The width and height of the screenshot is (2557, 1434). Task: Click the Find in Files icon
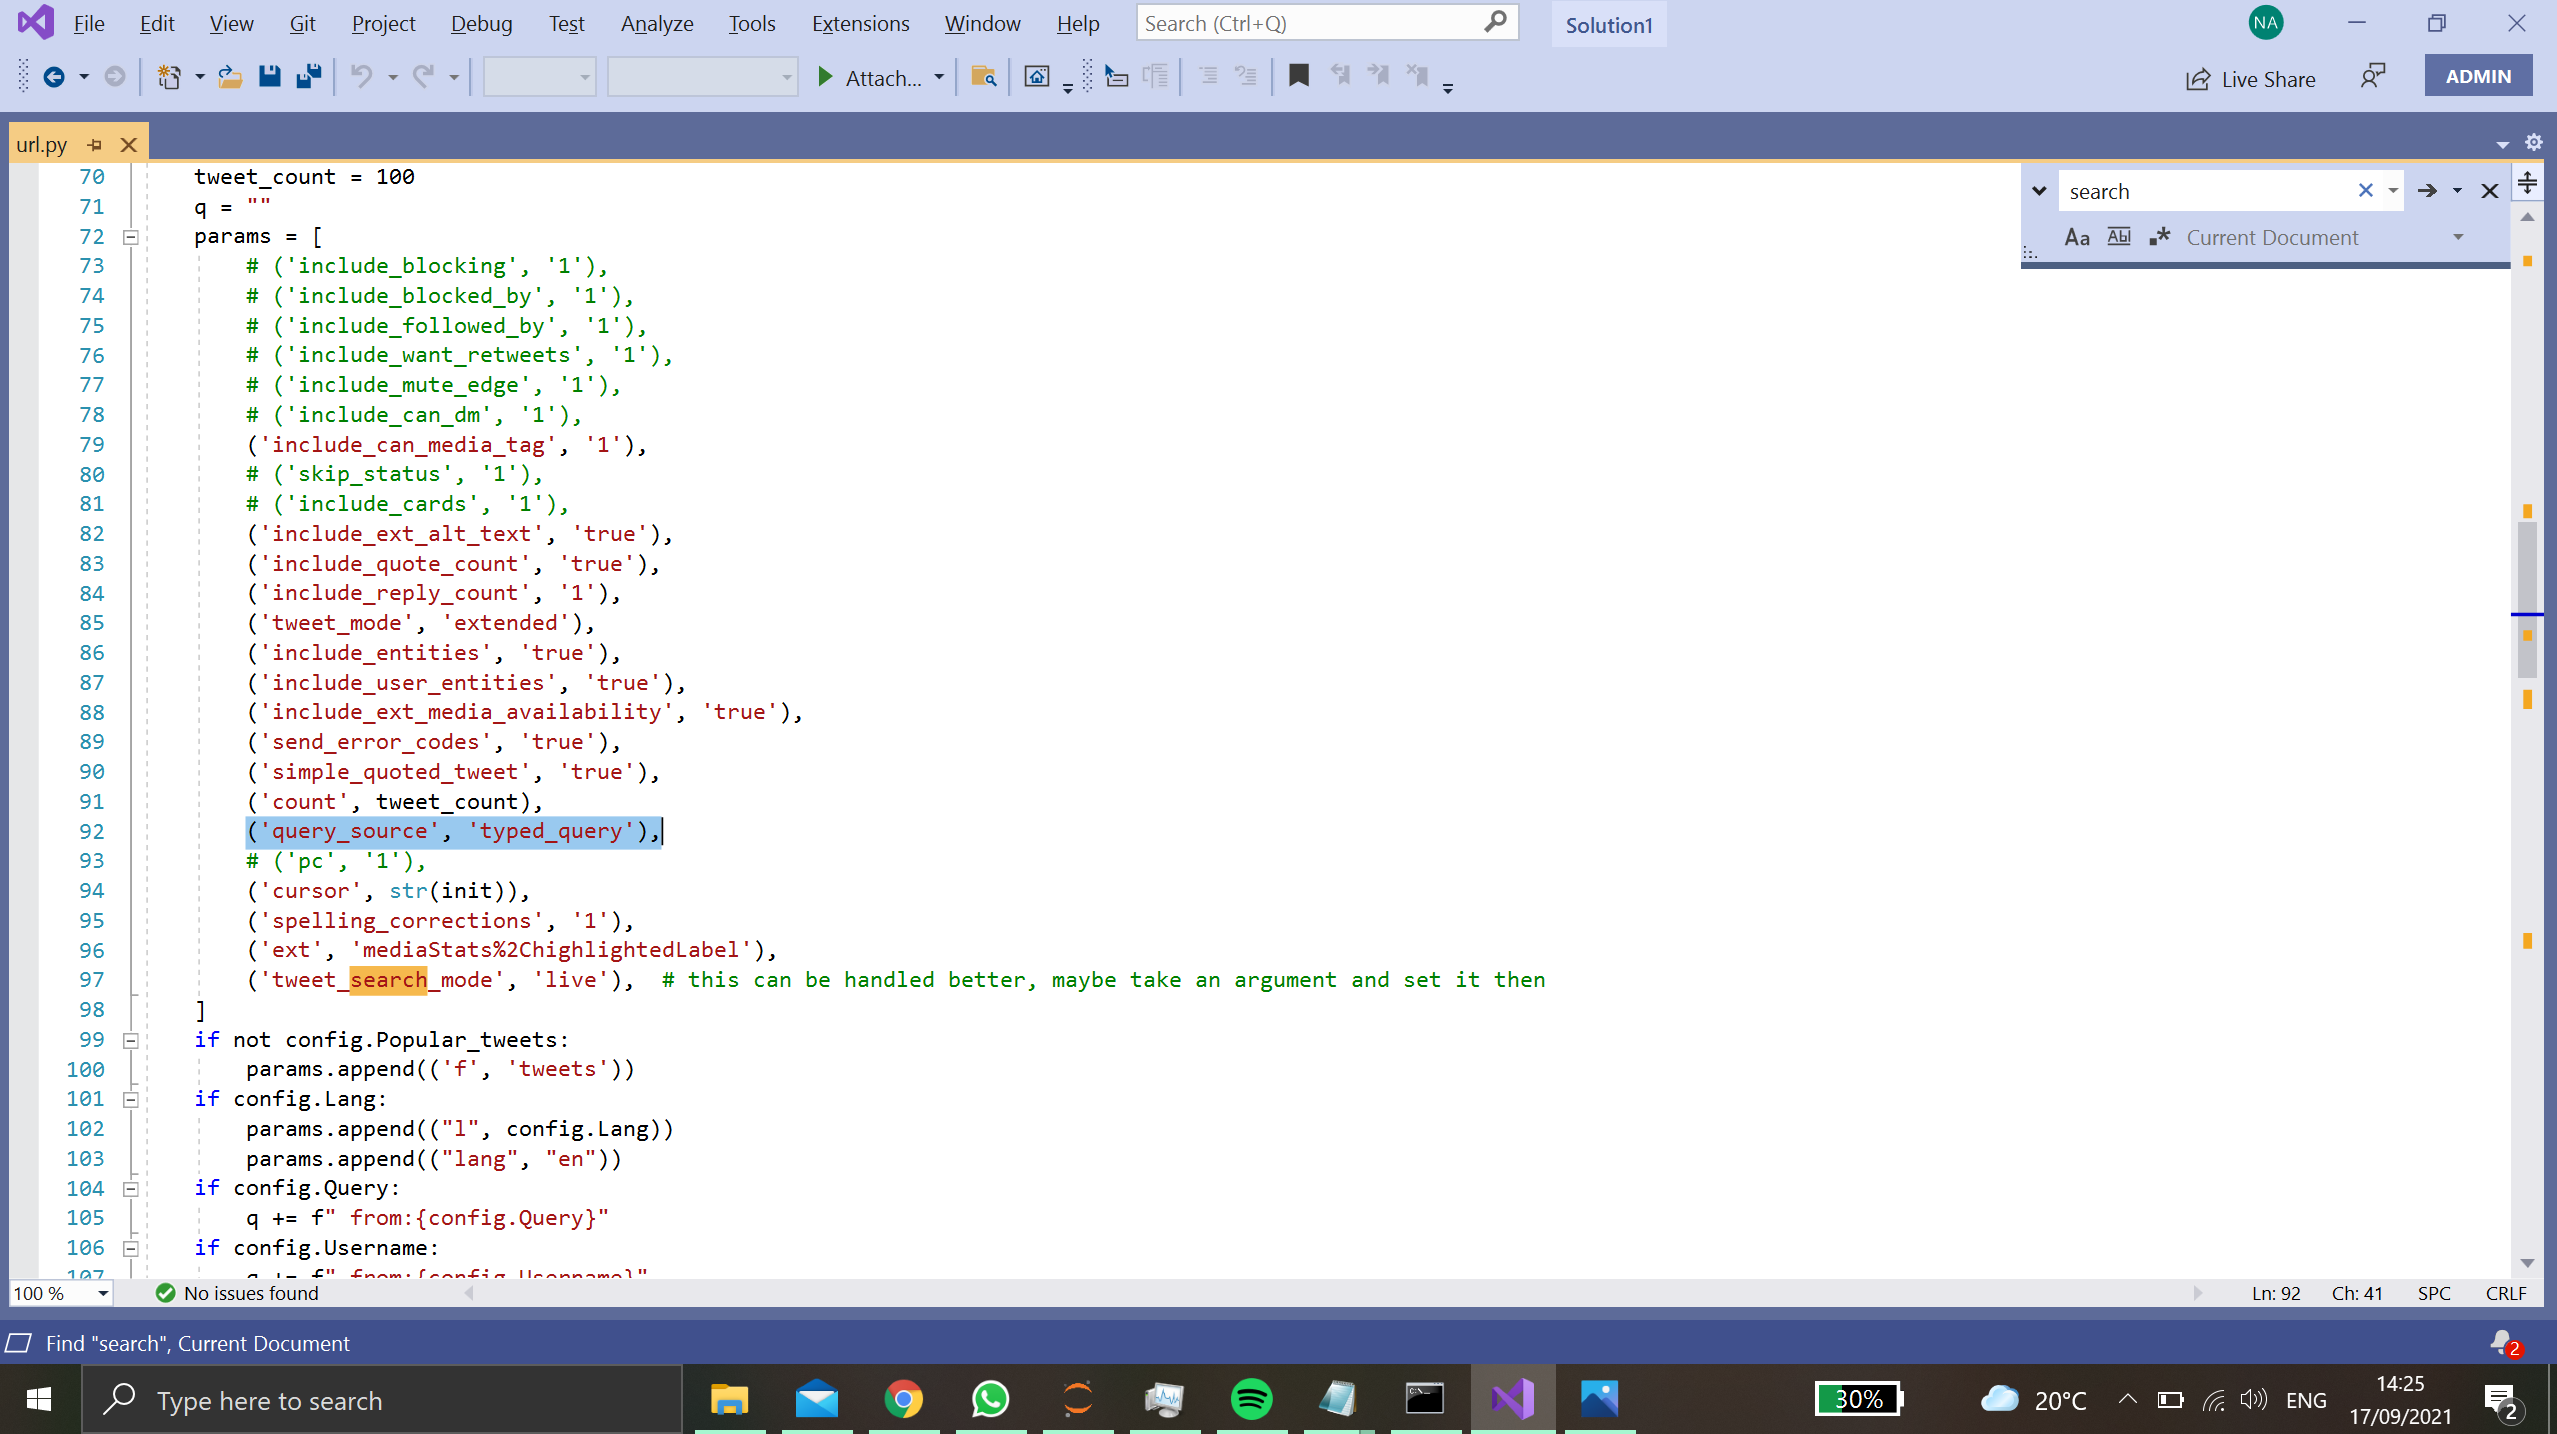[984, 77]
